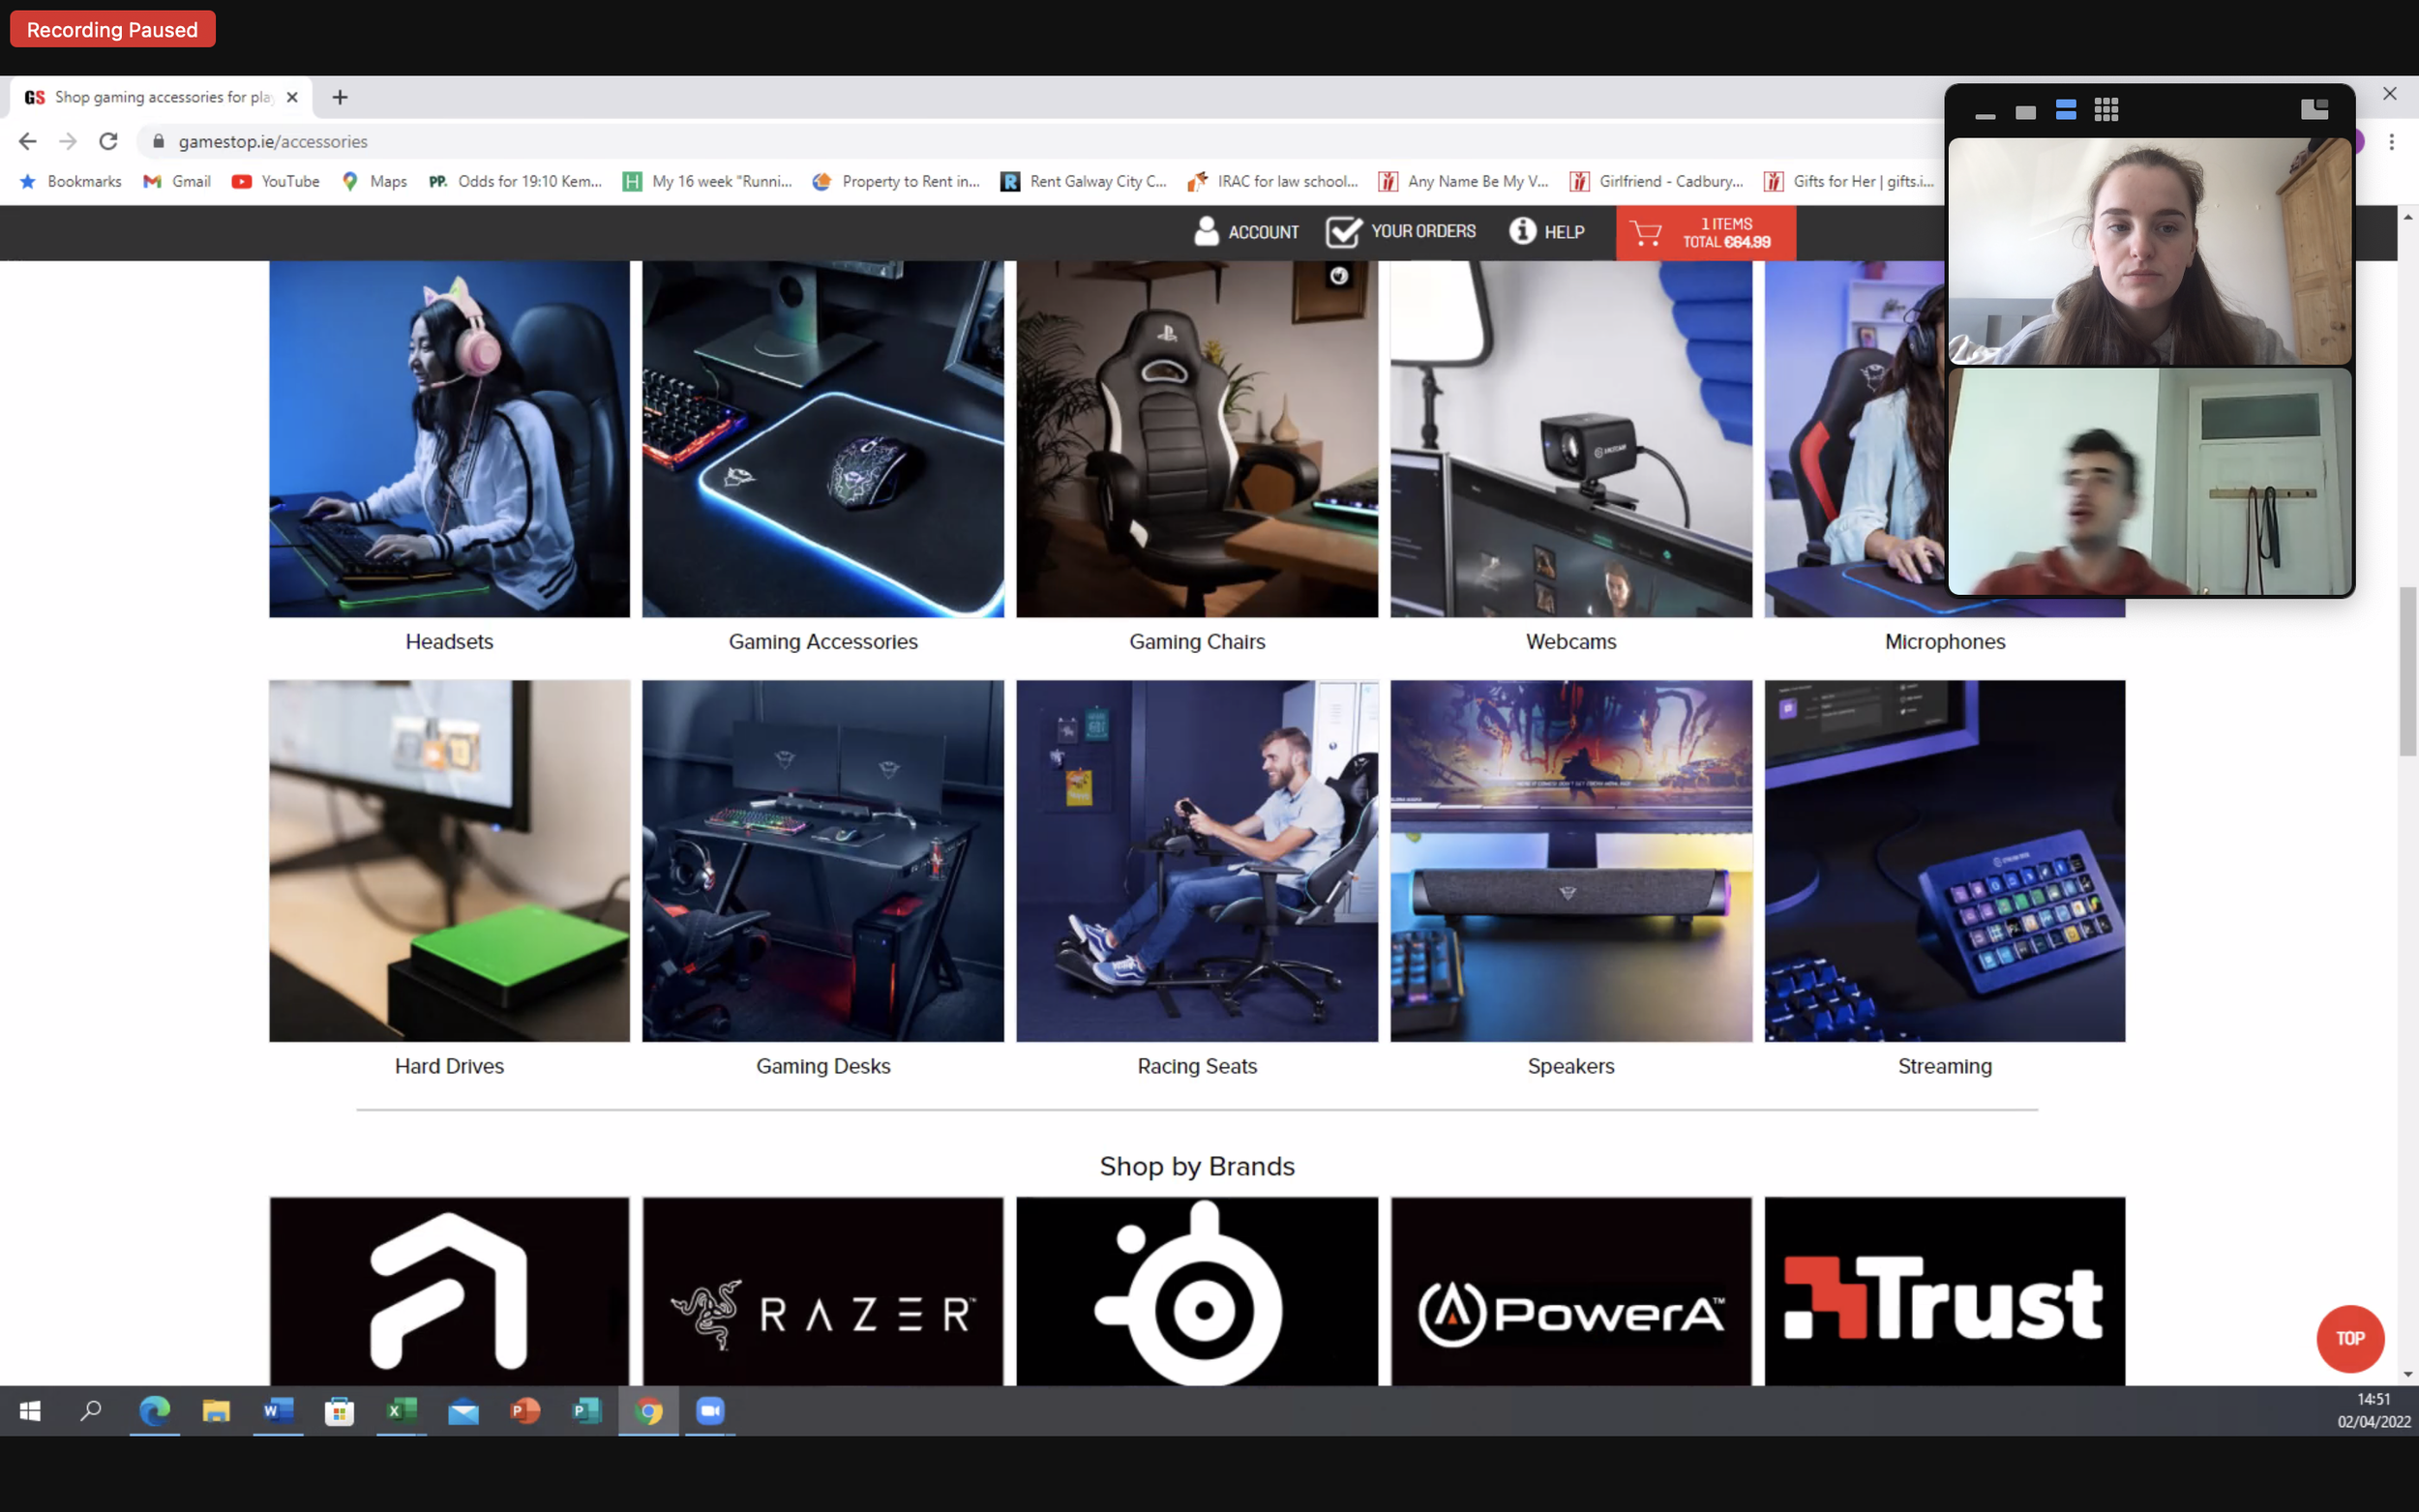Select the Zoom two-video strip view
This screenshot has width=2419, height=1512.
click(x=2066, y=110)
